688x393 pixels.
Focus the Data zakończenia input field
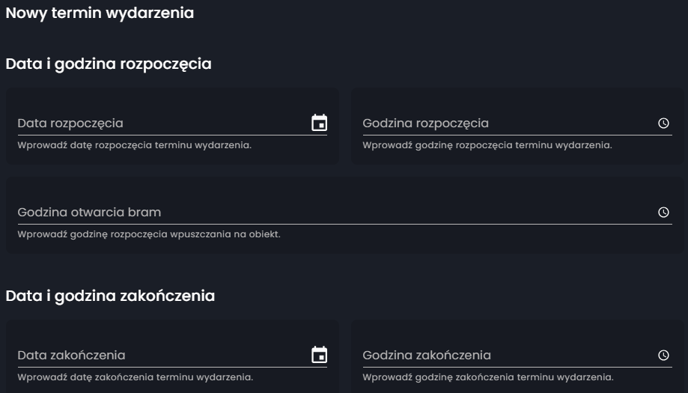point(162,355)
